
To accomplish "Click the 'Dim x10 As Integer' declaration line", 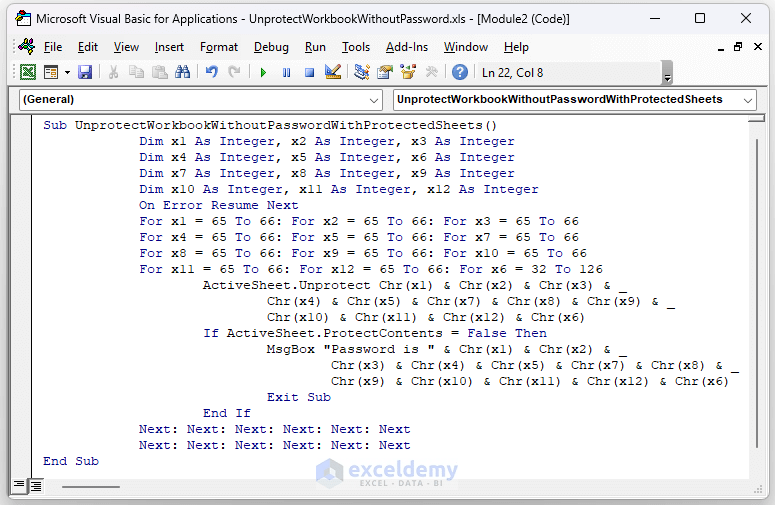I will pos(339,189).
